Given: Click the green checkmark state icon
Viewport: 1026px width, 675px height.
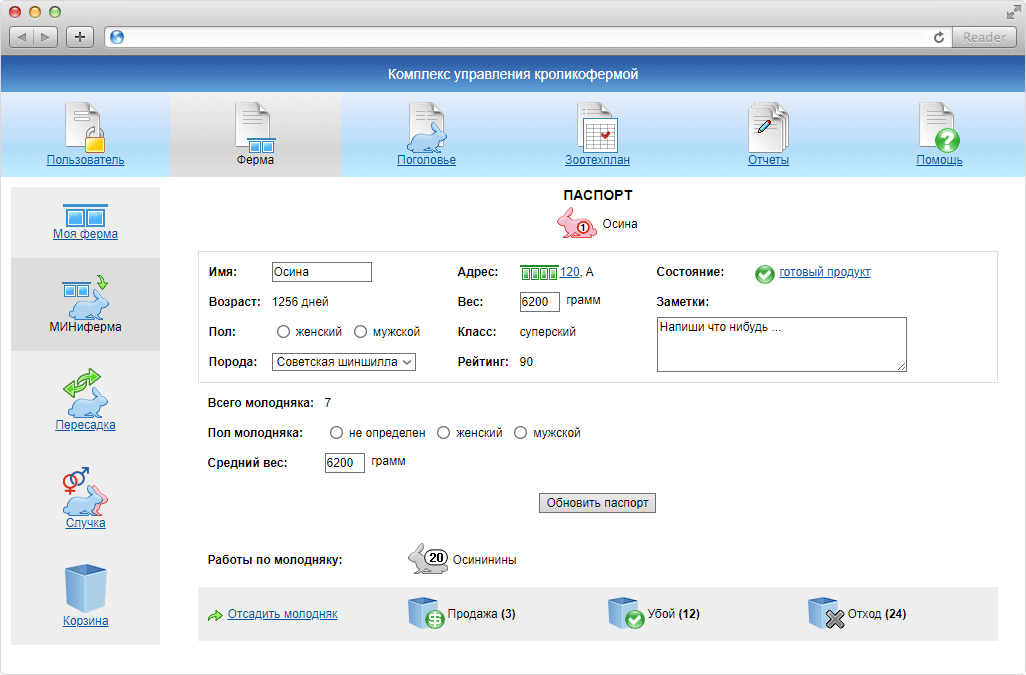Looking at the screenshot, I should [764, 273].
